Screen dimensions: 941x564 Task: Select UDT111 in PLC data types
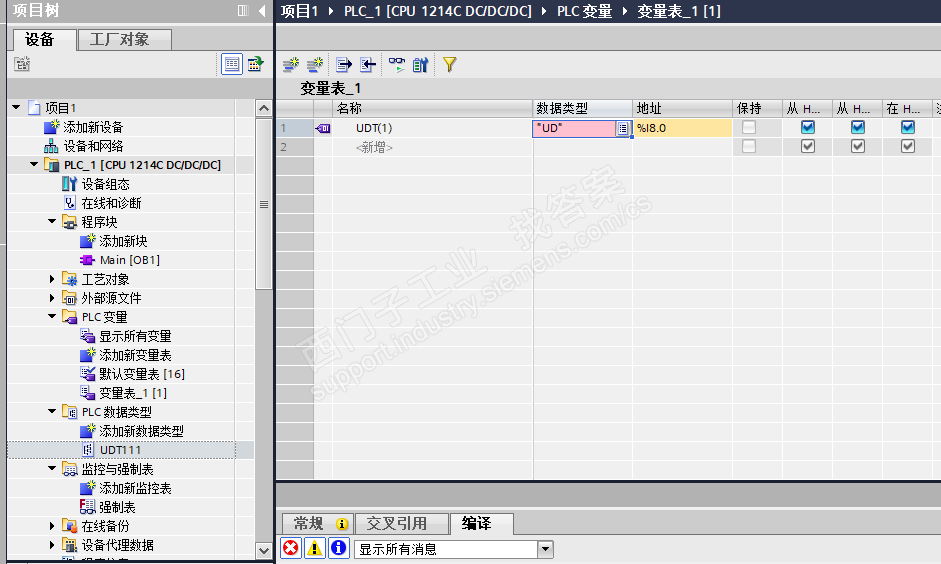point(121,450)
